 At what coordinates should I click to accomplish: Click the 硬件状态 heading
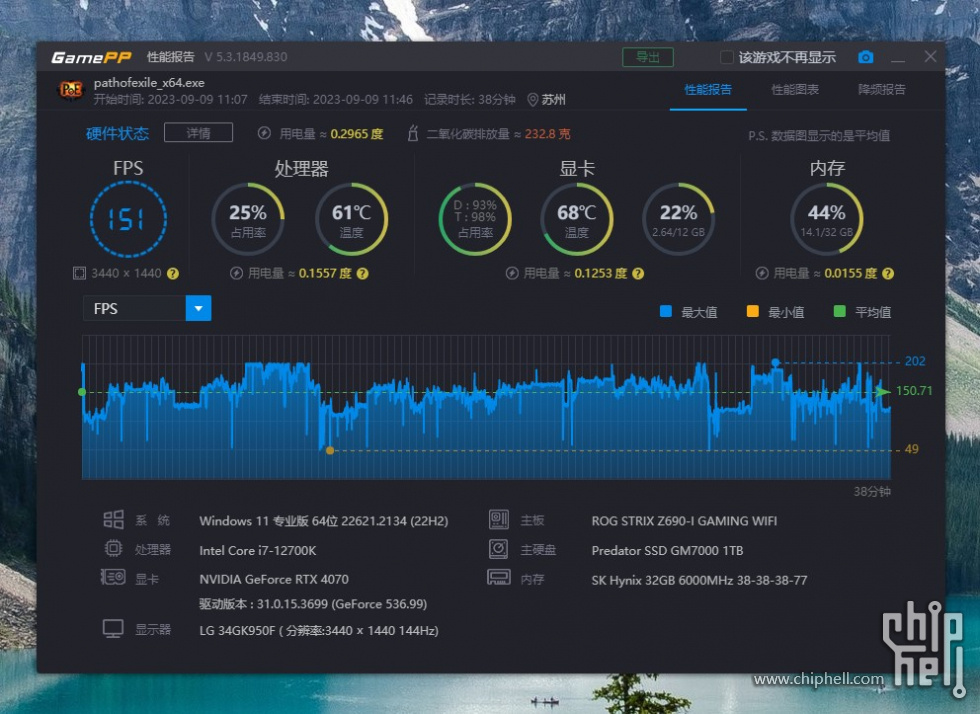(118, 133)
